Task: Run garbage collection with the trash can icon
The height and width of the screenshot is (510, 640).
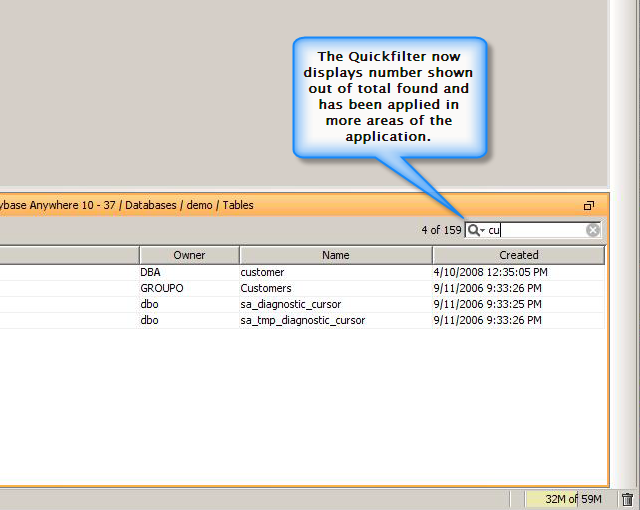Action: pos(627,499)
